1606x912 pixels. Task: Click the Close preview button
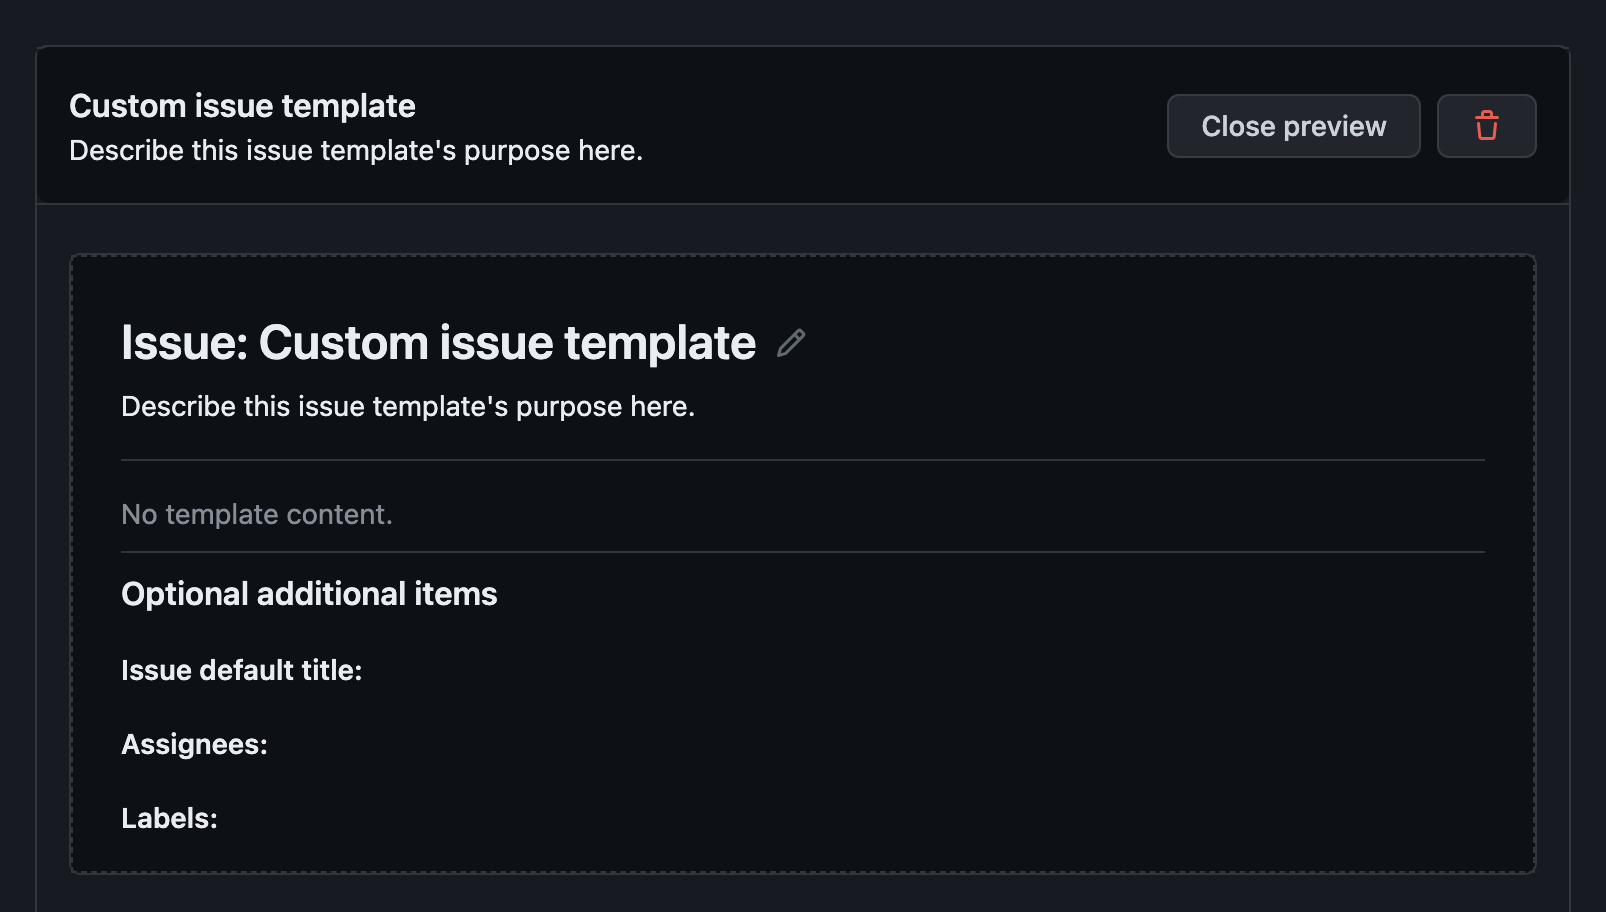pos(1293,126)
